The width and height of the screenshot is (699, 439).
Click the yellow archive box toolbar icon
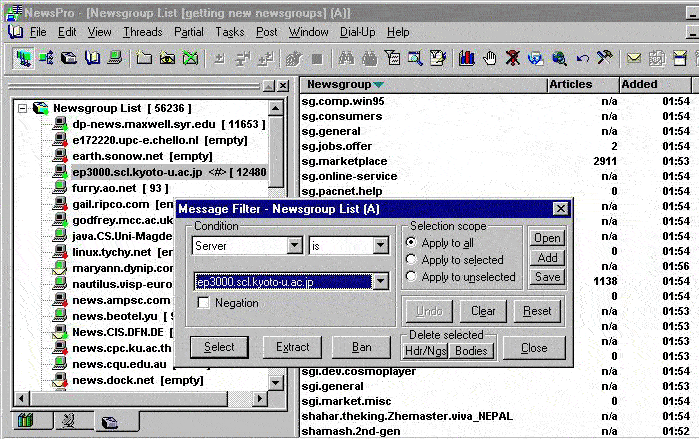680,58
